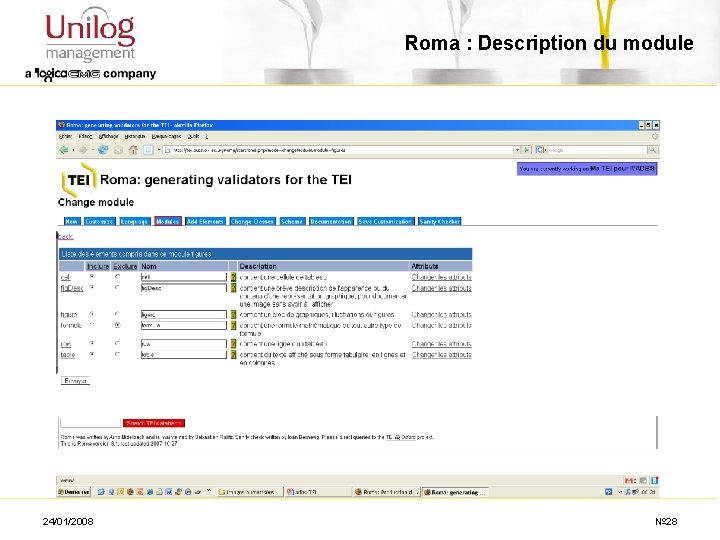Click 'Changer les attributs' for table

tap(442, 355)
